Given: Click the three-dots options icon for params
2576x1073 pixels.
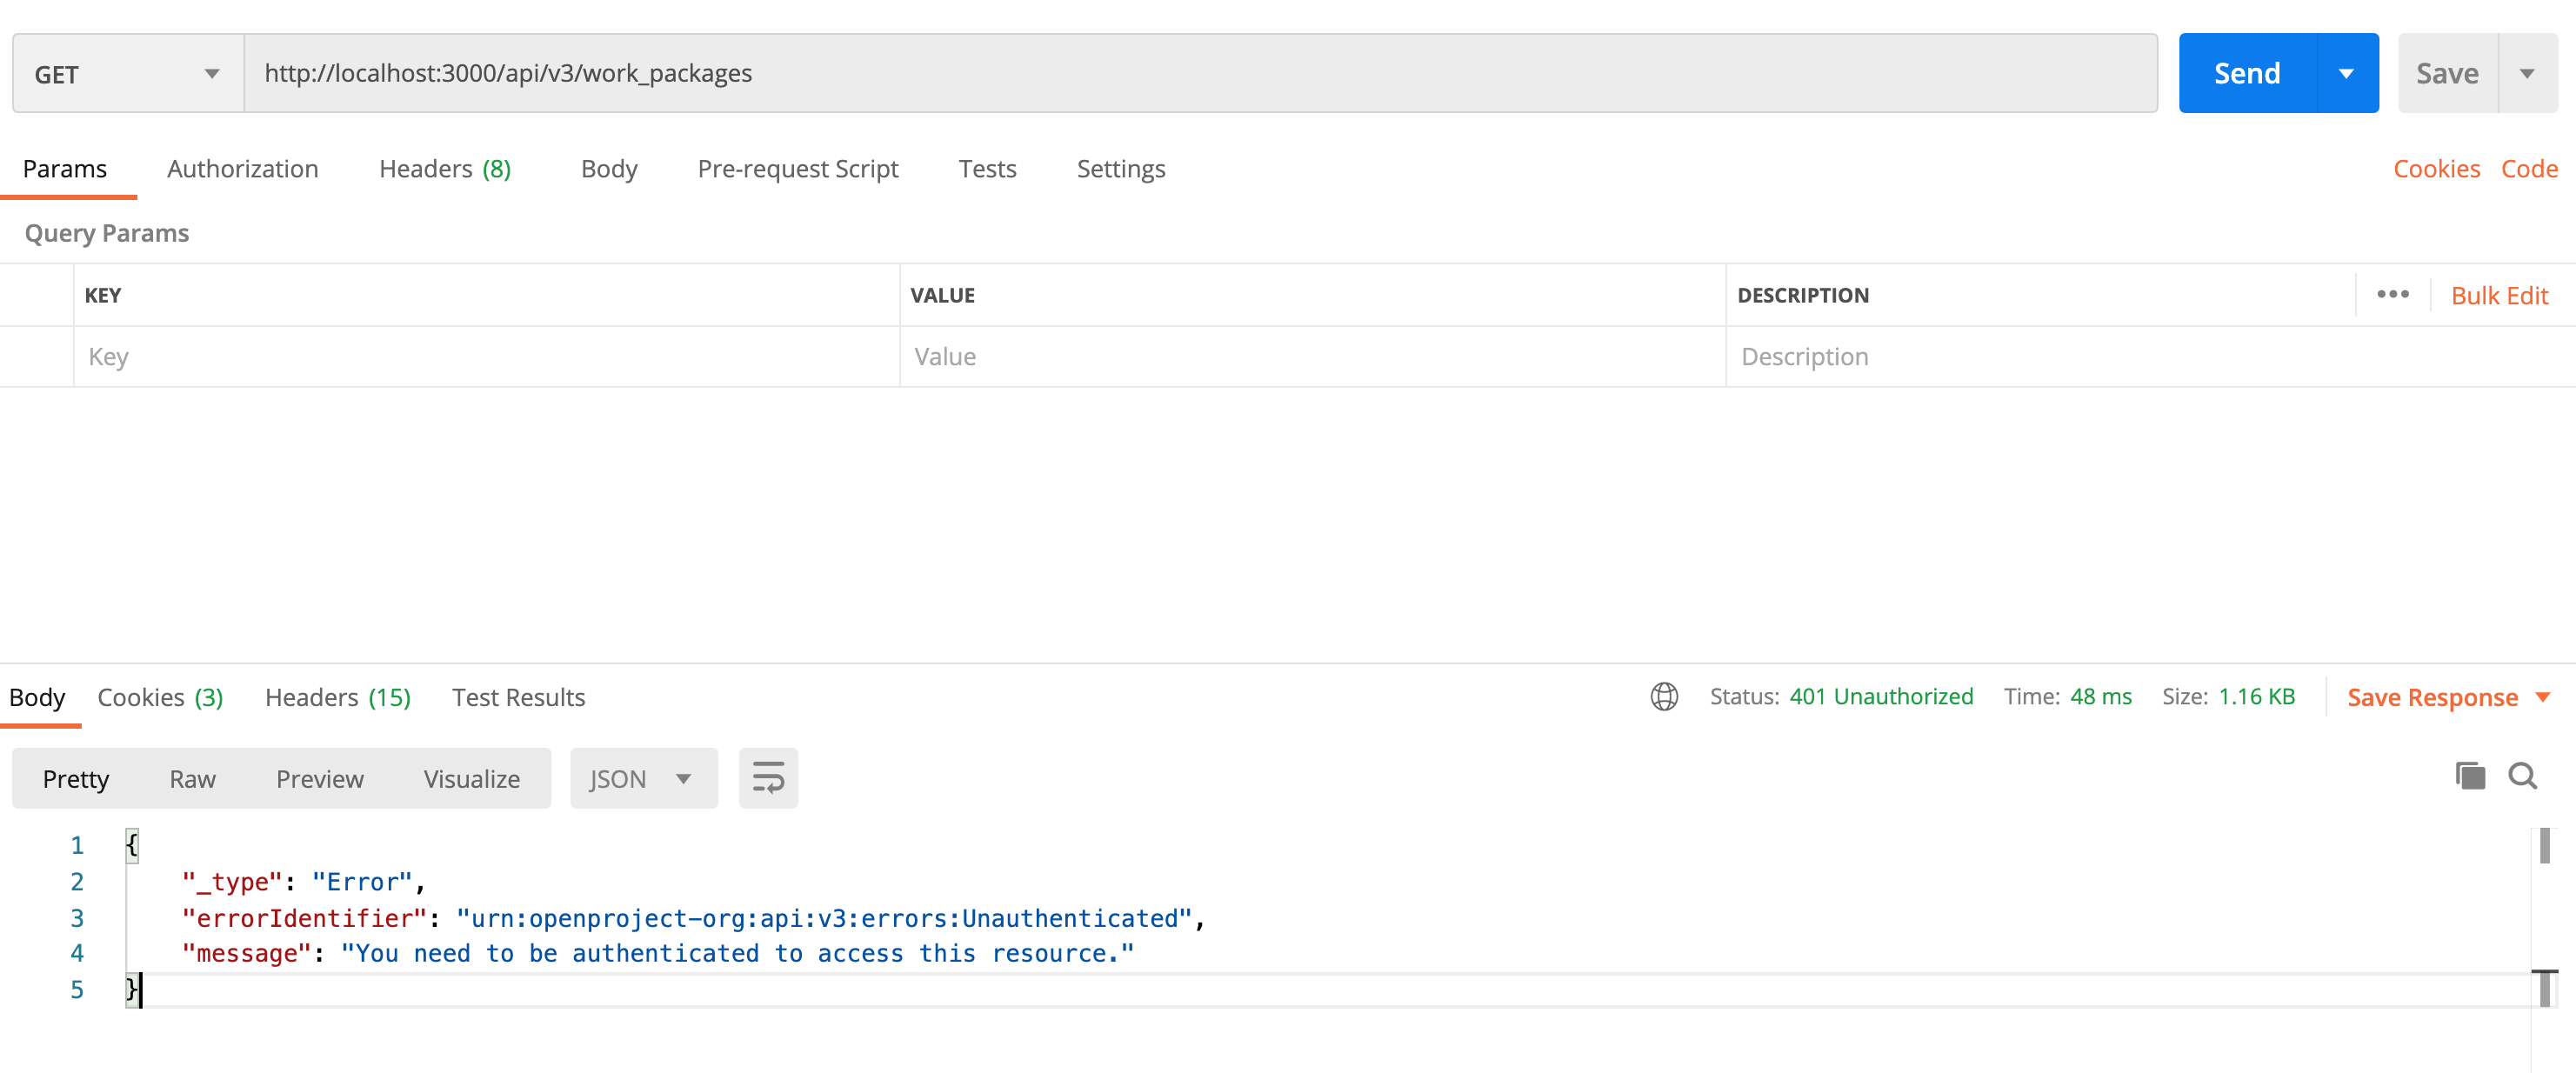Looking at the screenshot, I should (x=2392, y=294).
